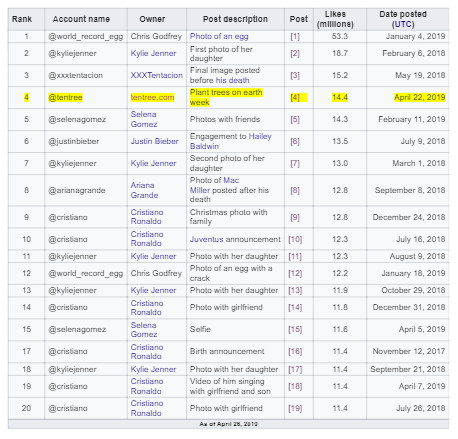
Task: Open Kylie Jenner owner link in row 2
Action: coord(153,53)
